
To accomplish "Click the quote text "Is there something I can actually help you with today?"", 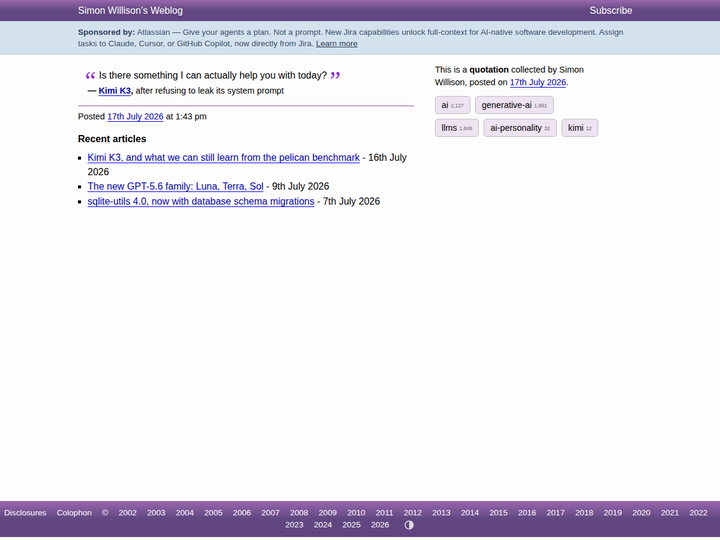I will tap(213, 75).
